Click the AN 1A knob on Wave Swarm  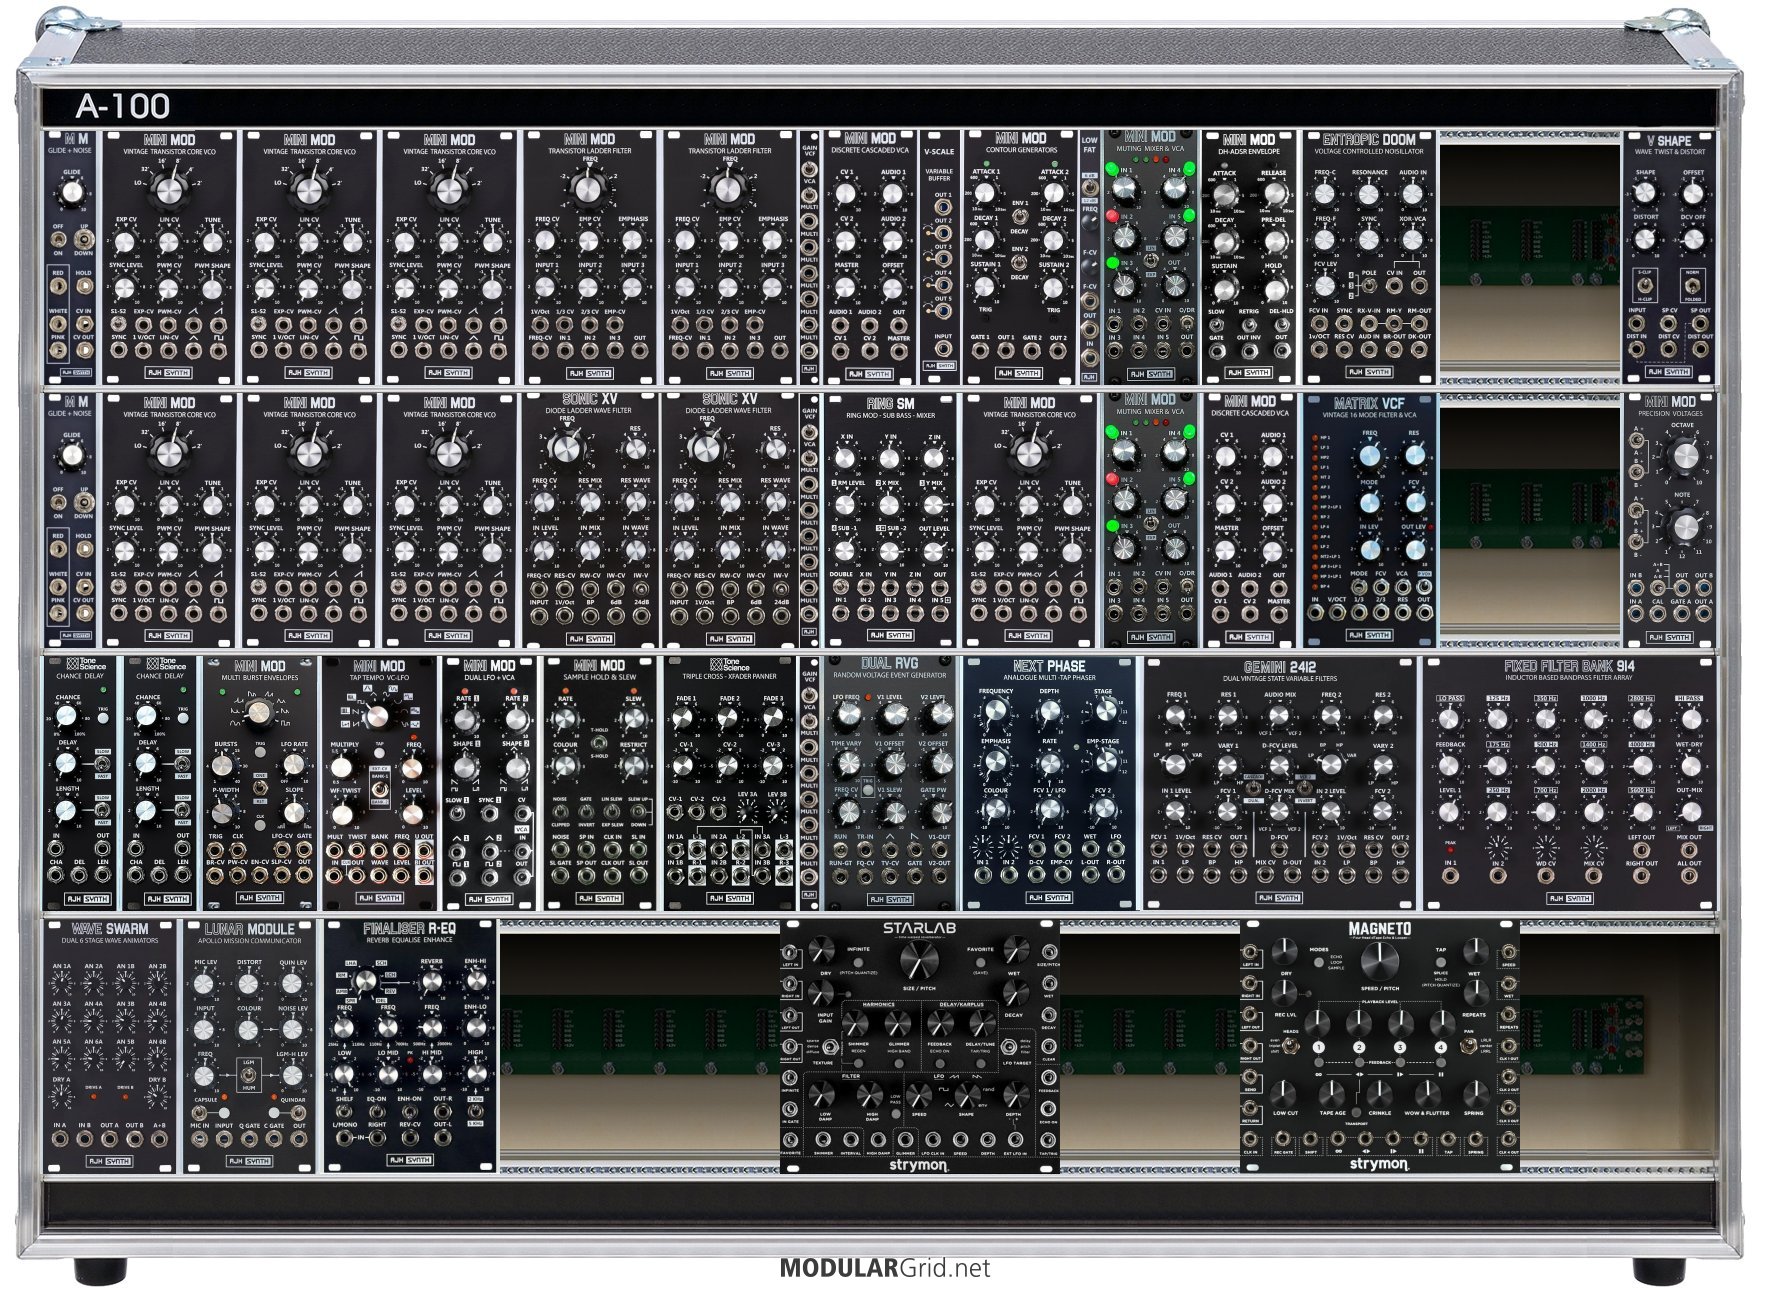[x=61, y=984]
